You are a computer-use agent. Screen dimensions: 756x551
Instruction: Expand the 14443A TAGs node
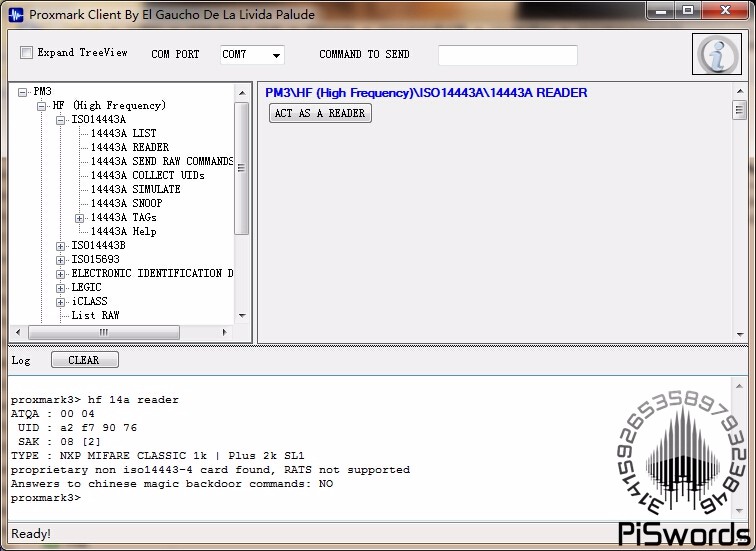pos(80,218)
